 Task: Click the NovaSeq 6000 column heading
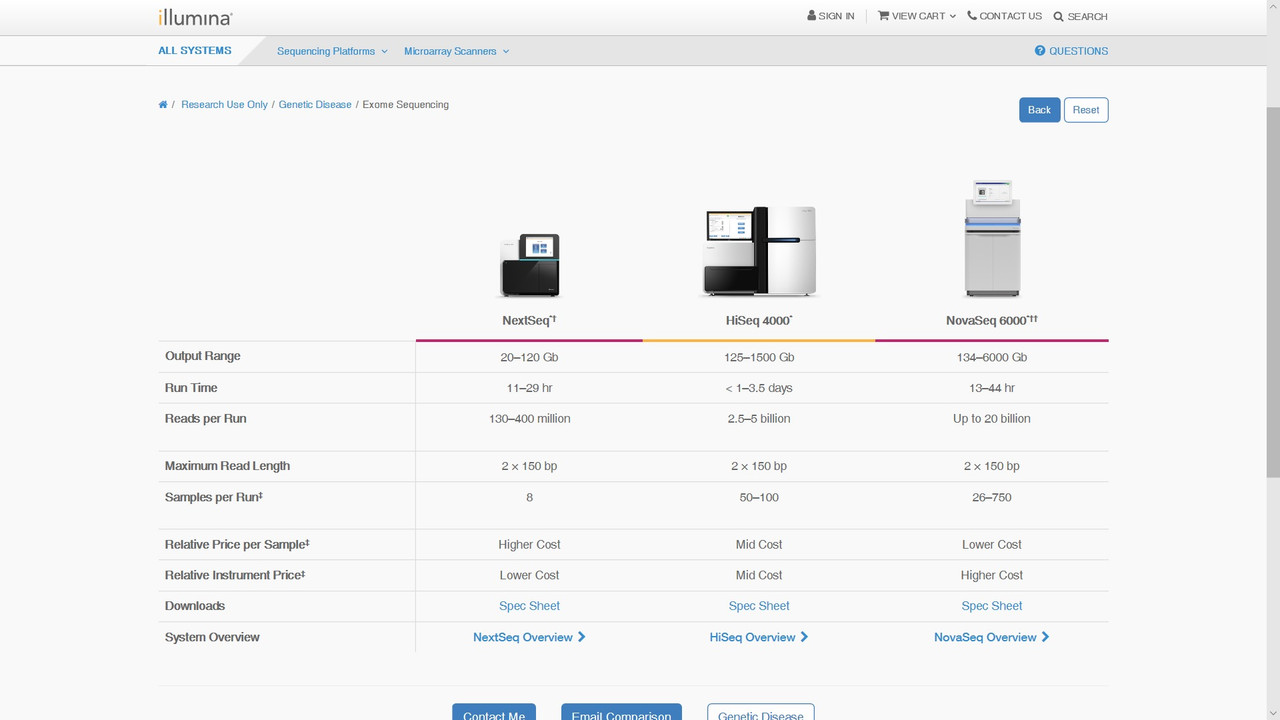992,320
